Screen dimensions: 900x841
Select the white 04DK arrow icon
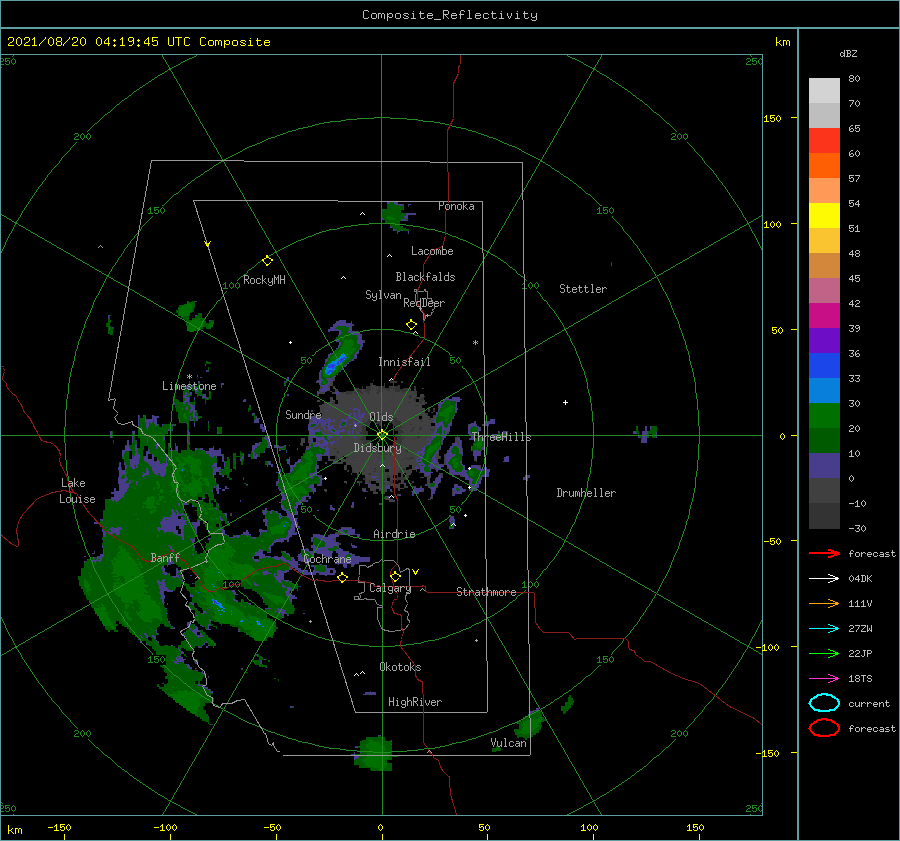[824, 579]
